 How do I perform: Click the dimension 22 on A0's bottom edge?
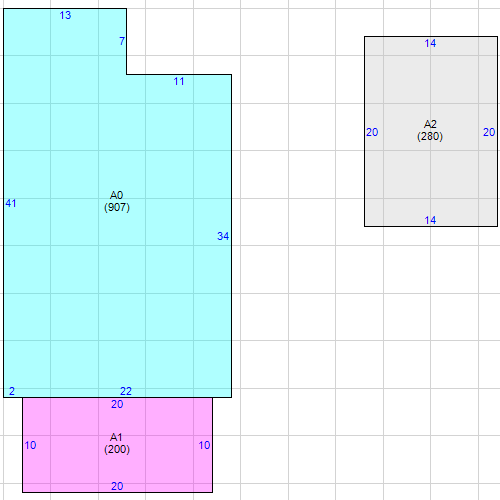tap(126, 391)
